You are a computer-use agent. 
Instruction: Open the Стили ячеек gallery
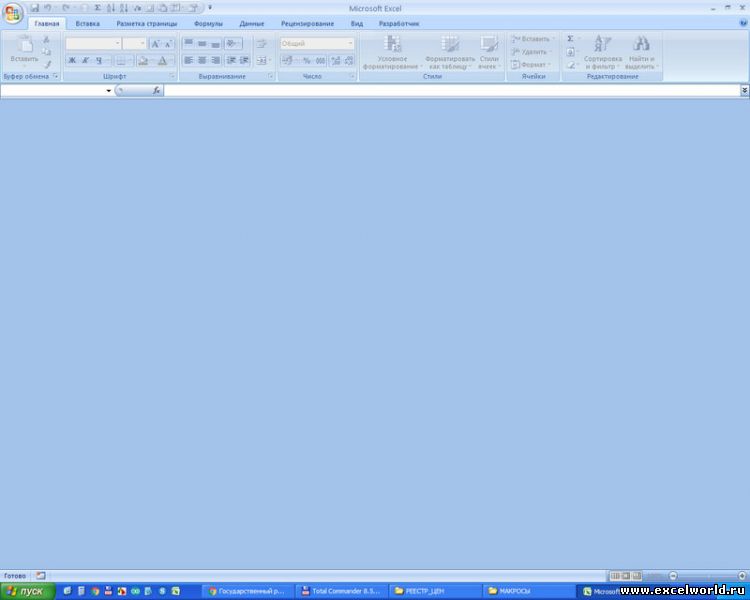point(489,52)
